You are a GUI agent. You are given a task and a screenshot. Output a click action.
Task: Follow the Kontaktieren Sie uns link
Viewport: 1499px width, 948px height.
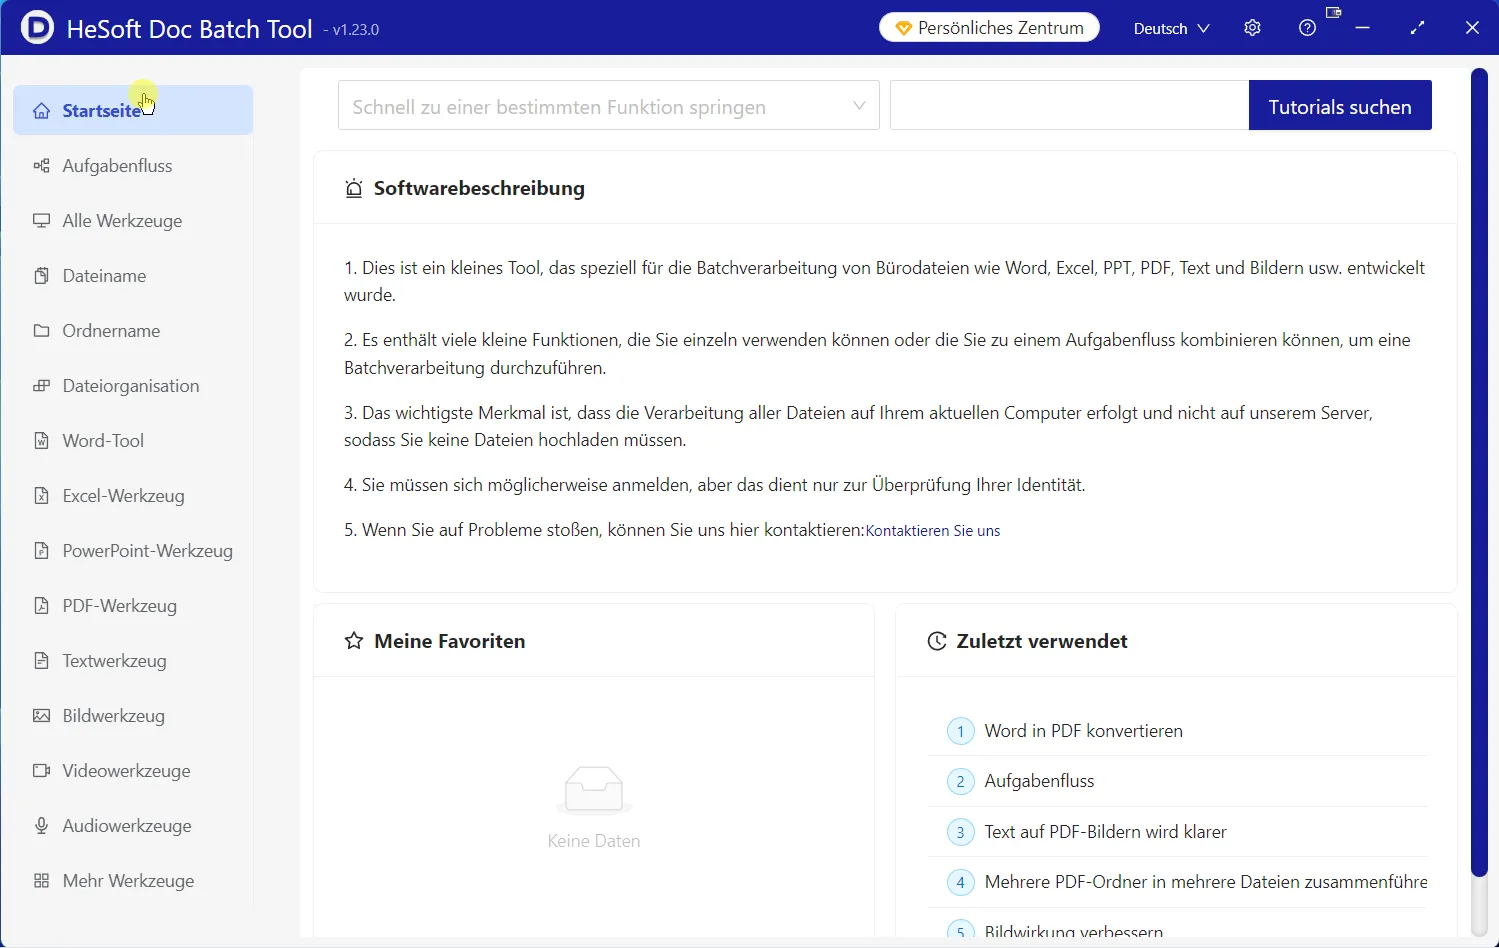click(933, 531)
